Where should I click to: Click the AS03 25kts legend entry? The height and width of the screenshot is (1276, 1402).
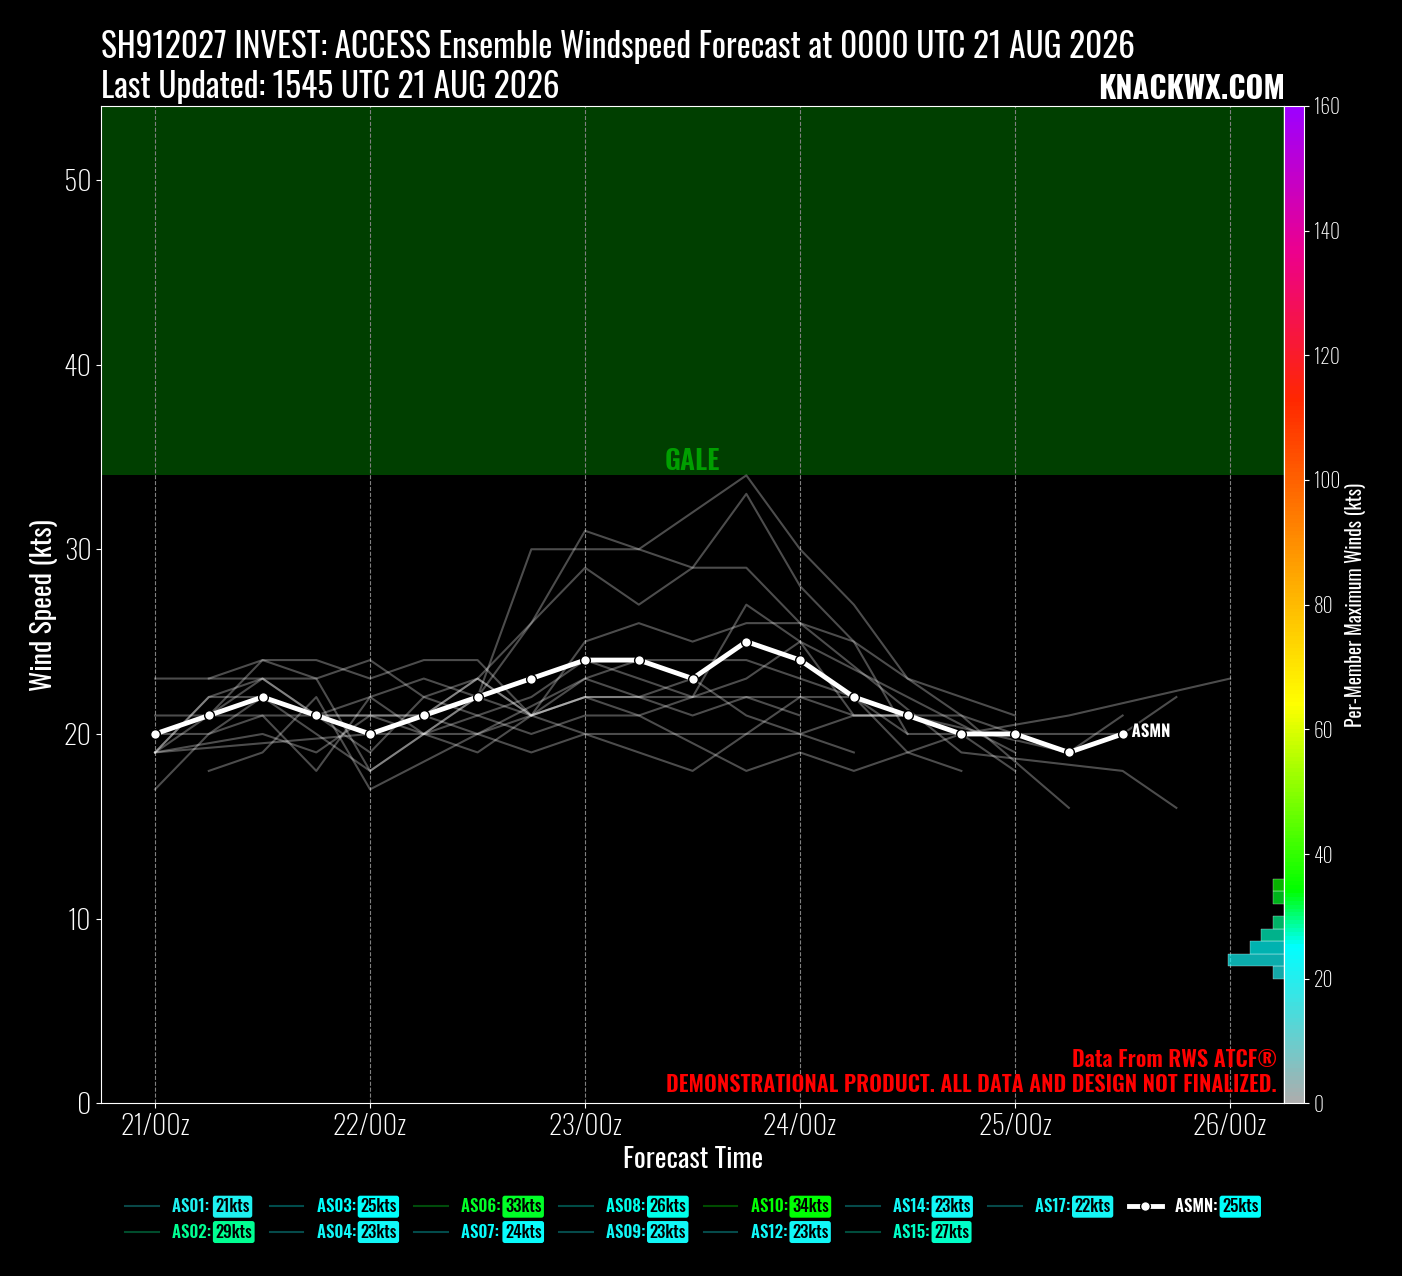click(334, 1206)
